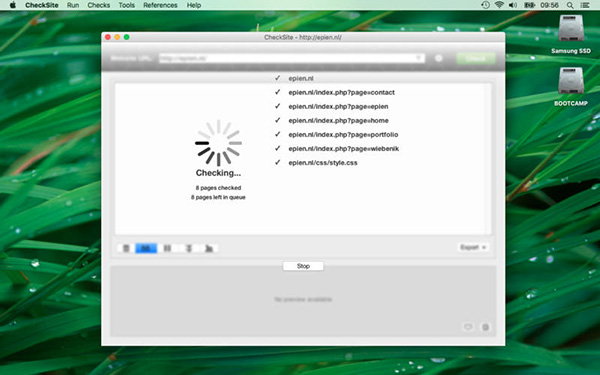Open the References menu
The width and height of the screenshot is (600, 375).
160,5
